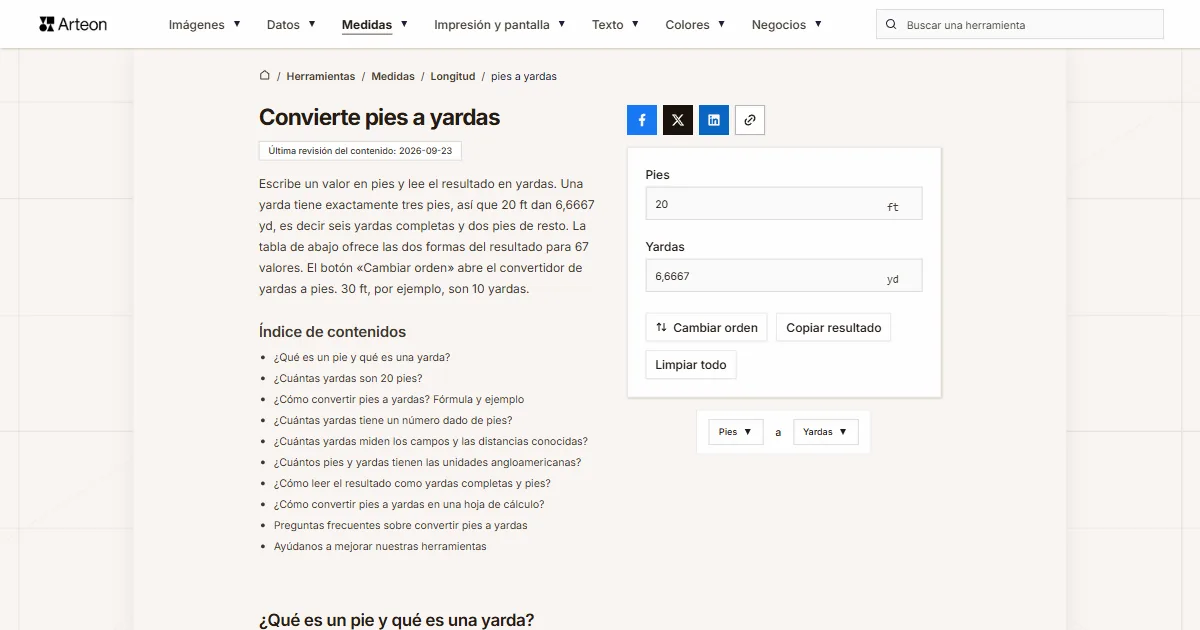Click the Última revisión del contenido date badge
This screenshot has height=630, width=1200.
tap(360, 151)
